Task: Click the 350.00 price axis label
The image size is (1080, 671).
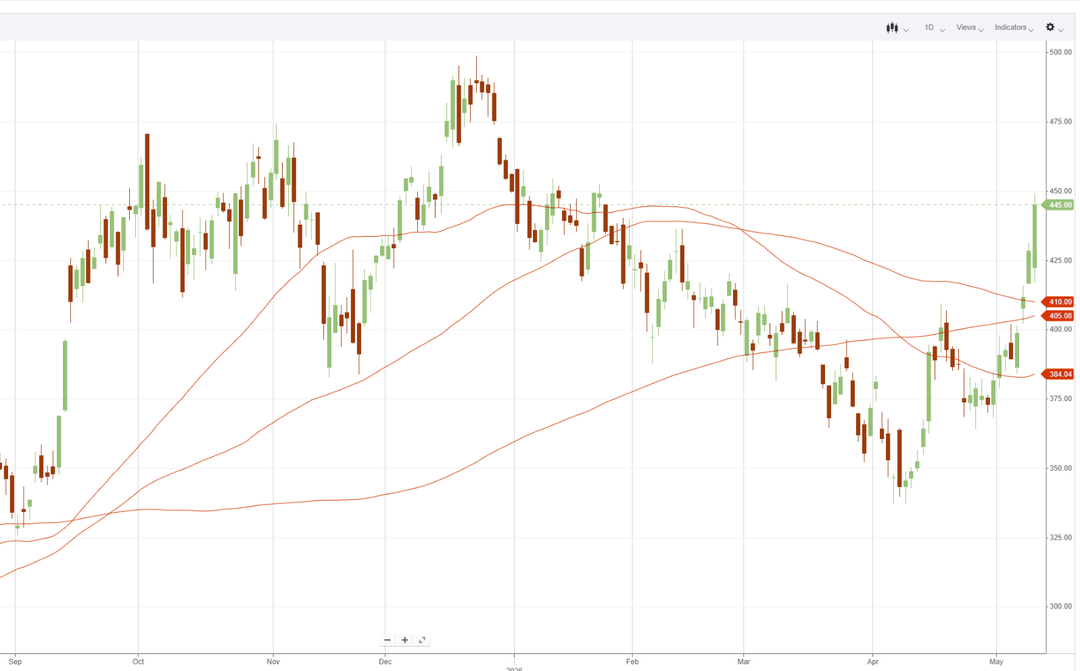Action: pos(1061,468)
